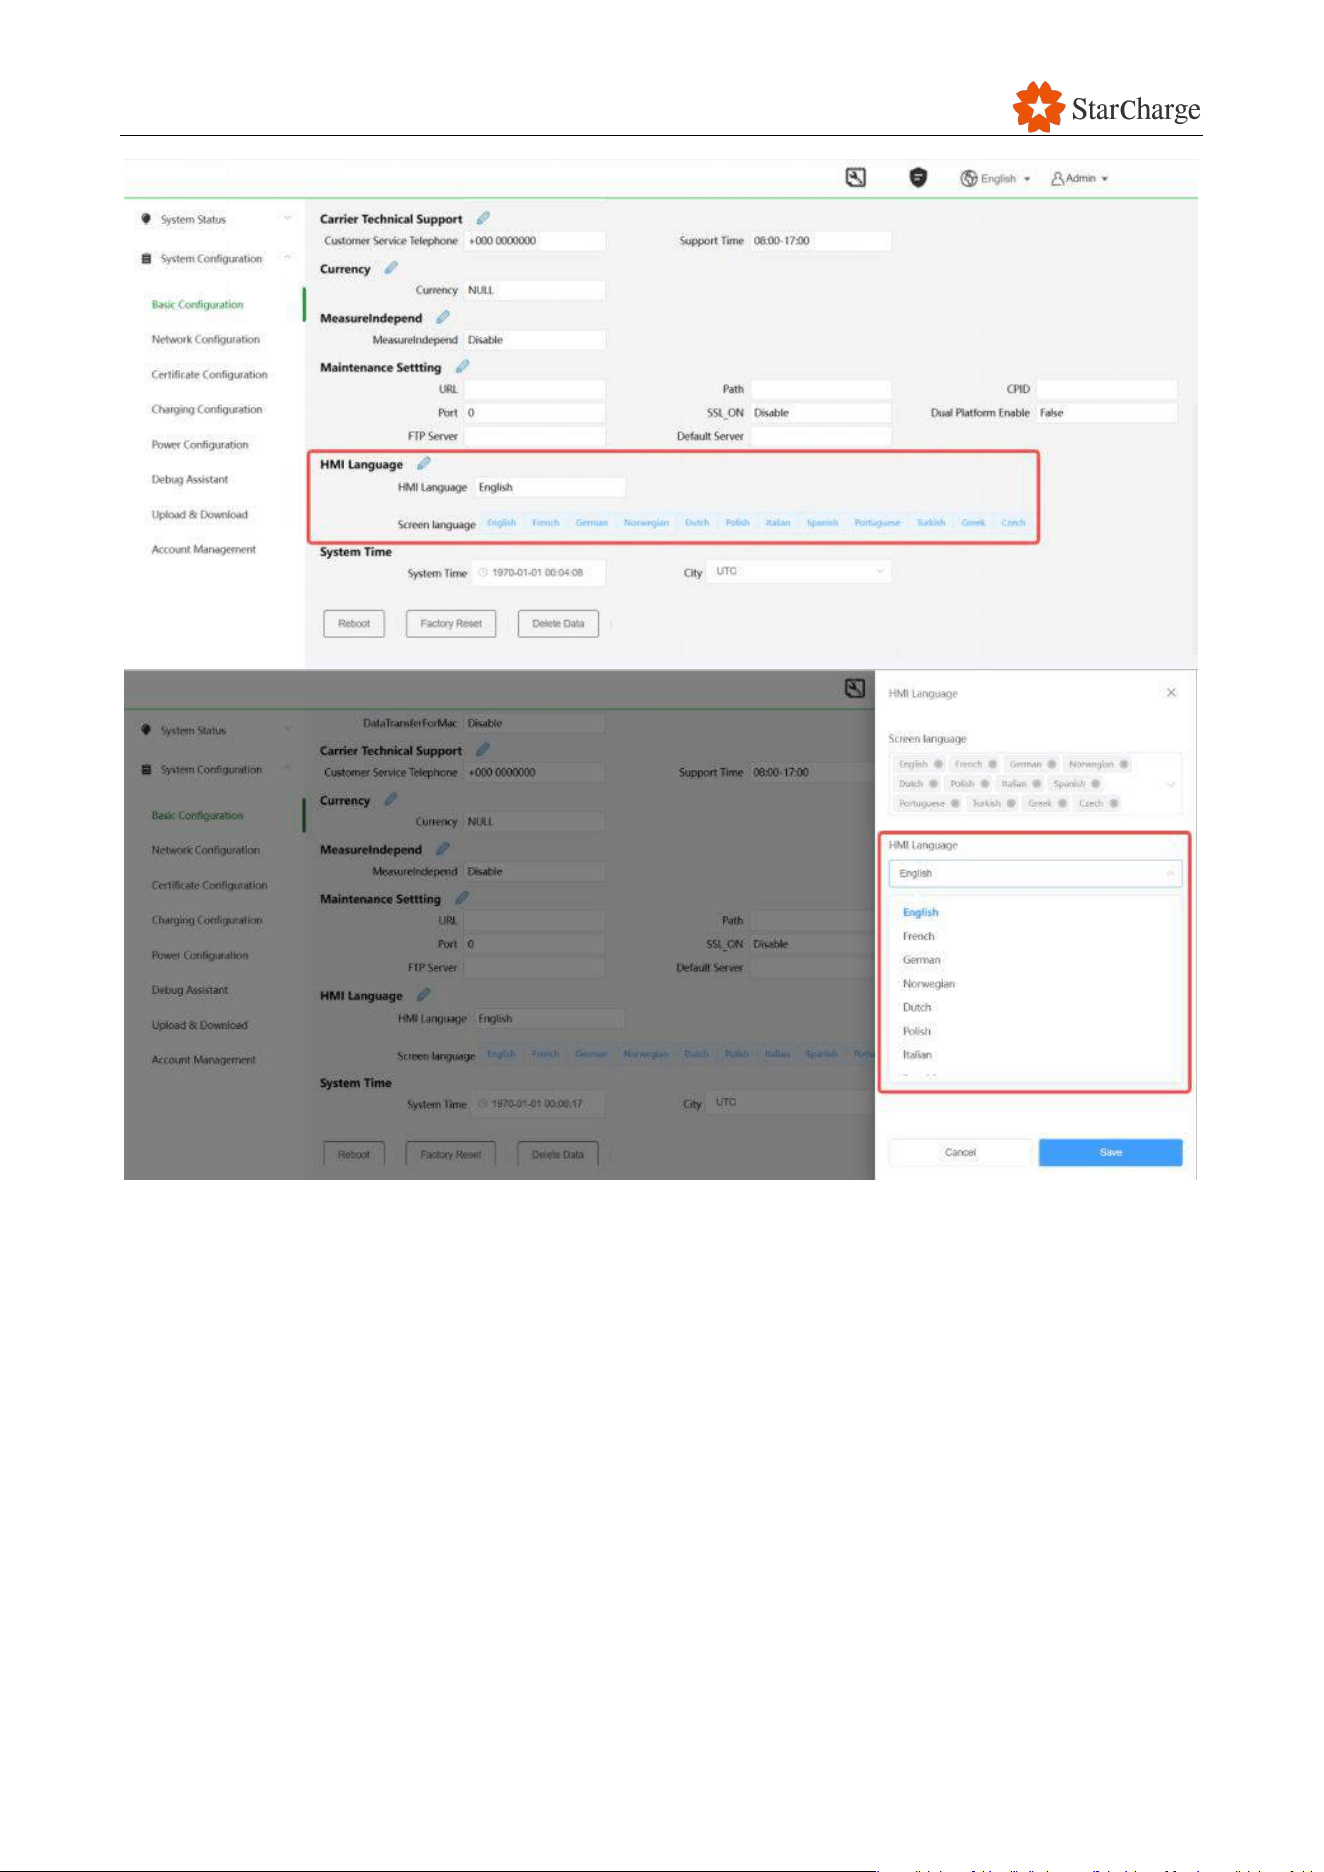This screenshot has height=1872, width=1324.
Task: Click the Reboot button in the upper screenshot
Action: click(x=354, y=624)
